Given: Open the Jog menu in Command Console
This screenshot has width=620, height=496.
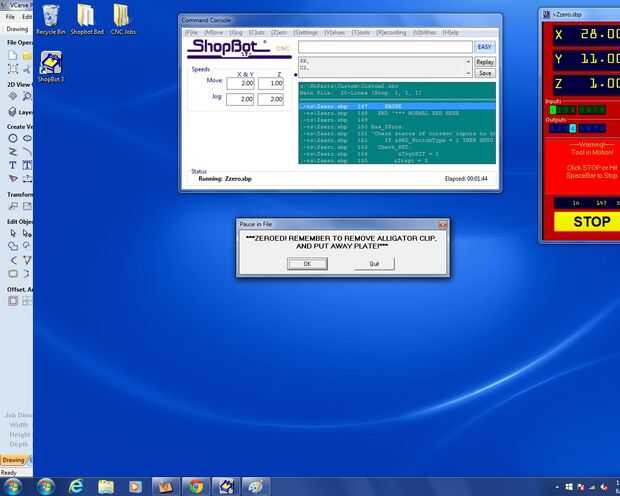Looking at the screenshot, I should (x=236, y=32).
